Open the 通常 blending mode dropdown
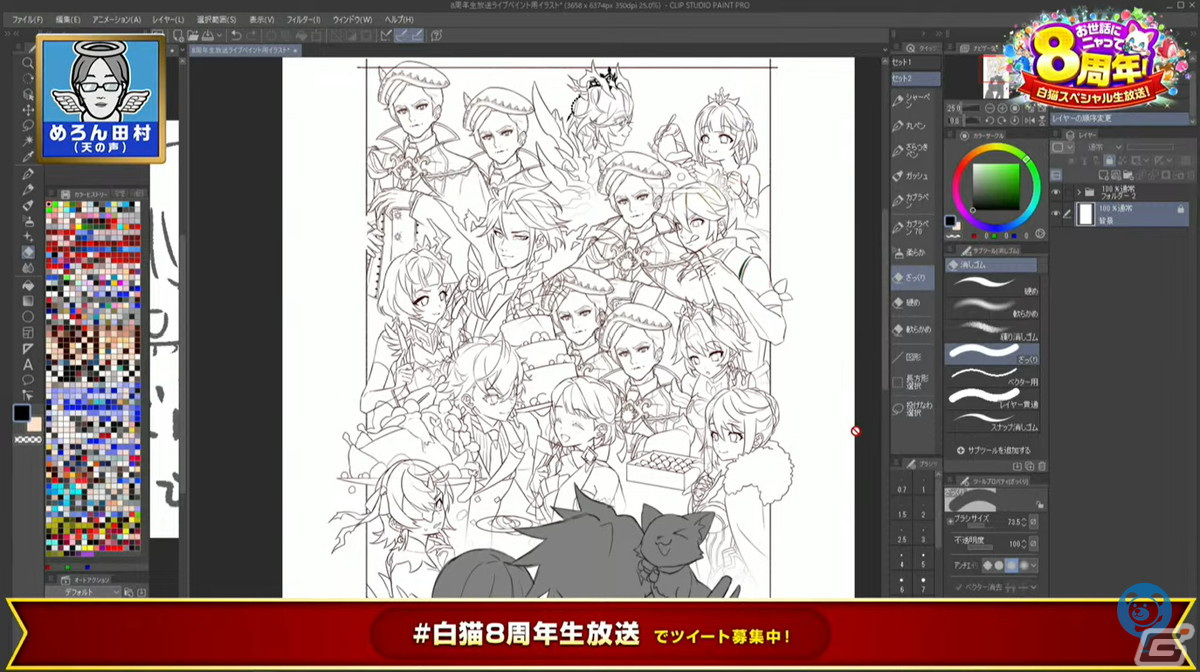 [1105, 147]
